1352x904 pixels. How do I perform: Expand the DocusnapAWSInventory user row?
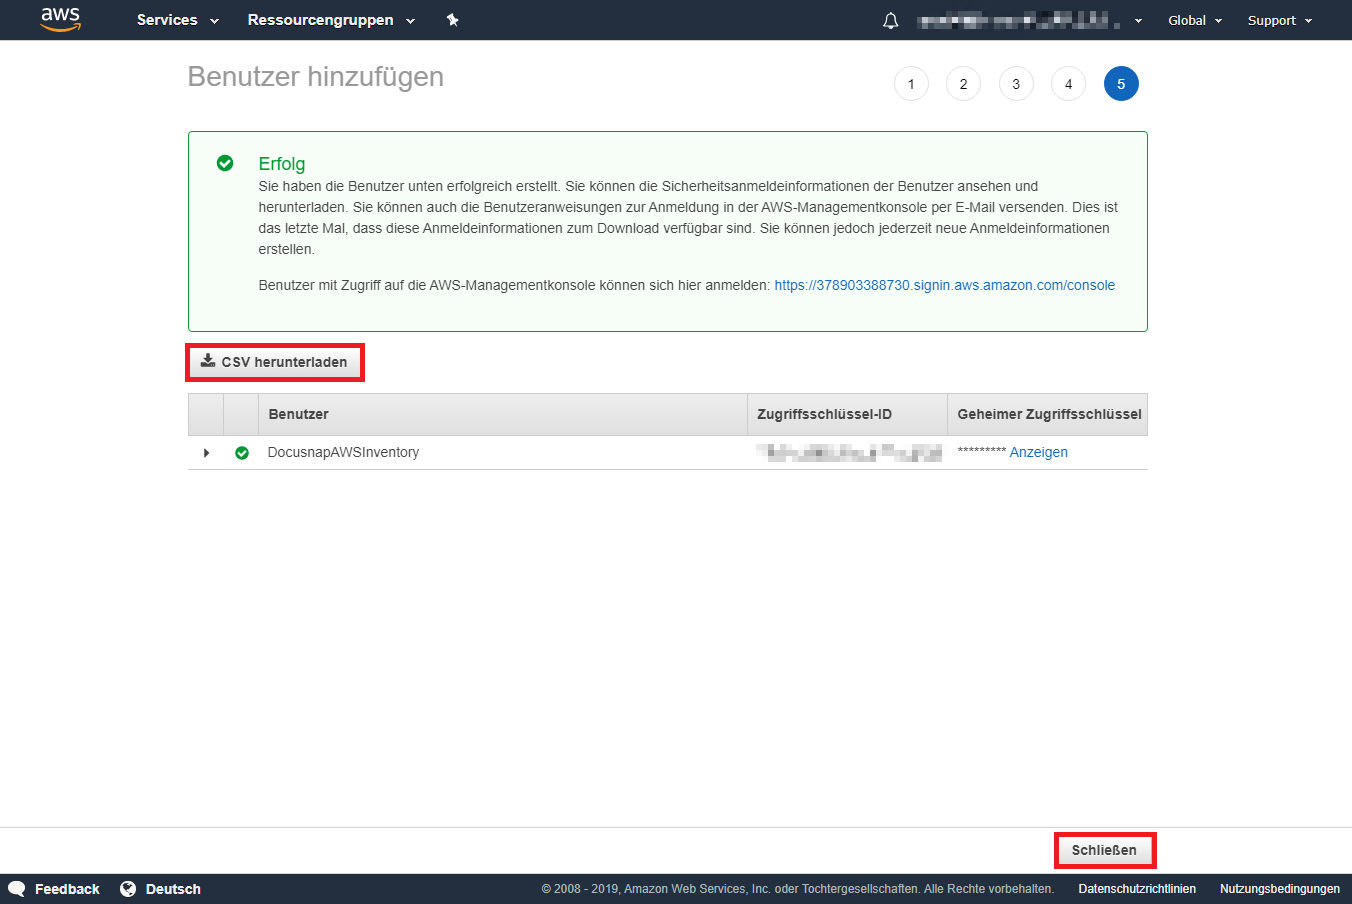[206, 453]
